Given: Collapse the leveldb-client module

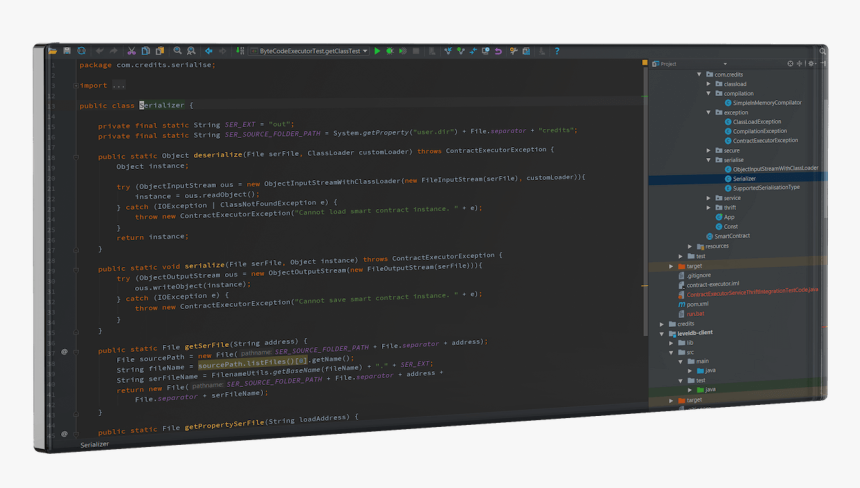Looking at the screenshot, I should click(662, 333).
